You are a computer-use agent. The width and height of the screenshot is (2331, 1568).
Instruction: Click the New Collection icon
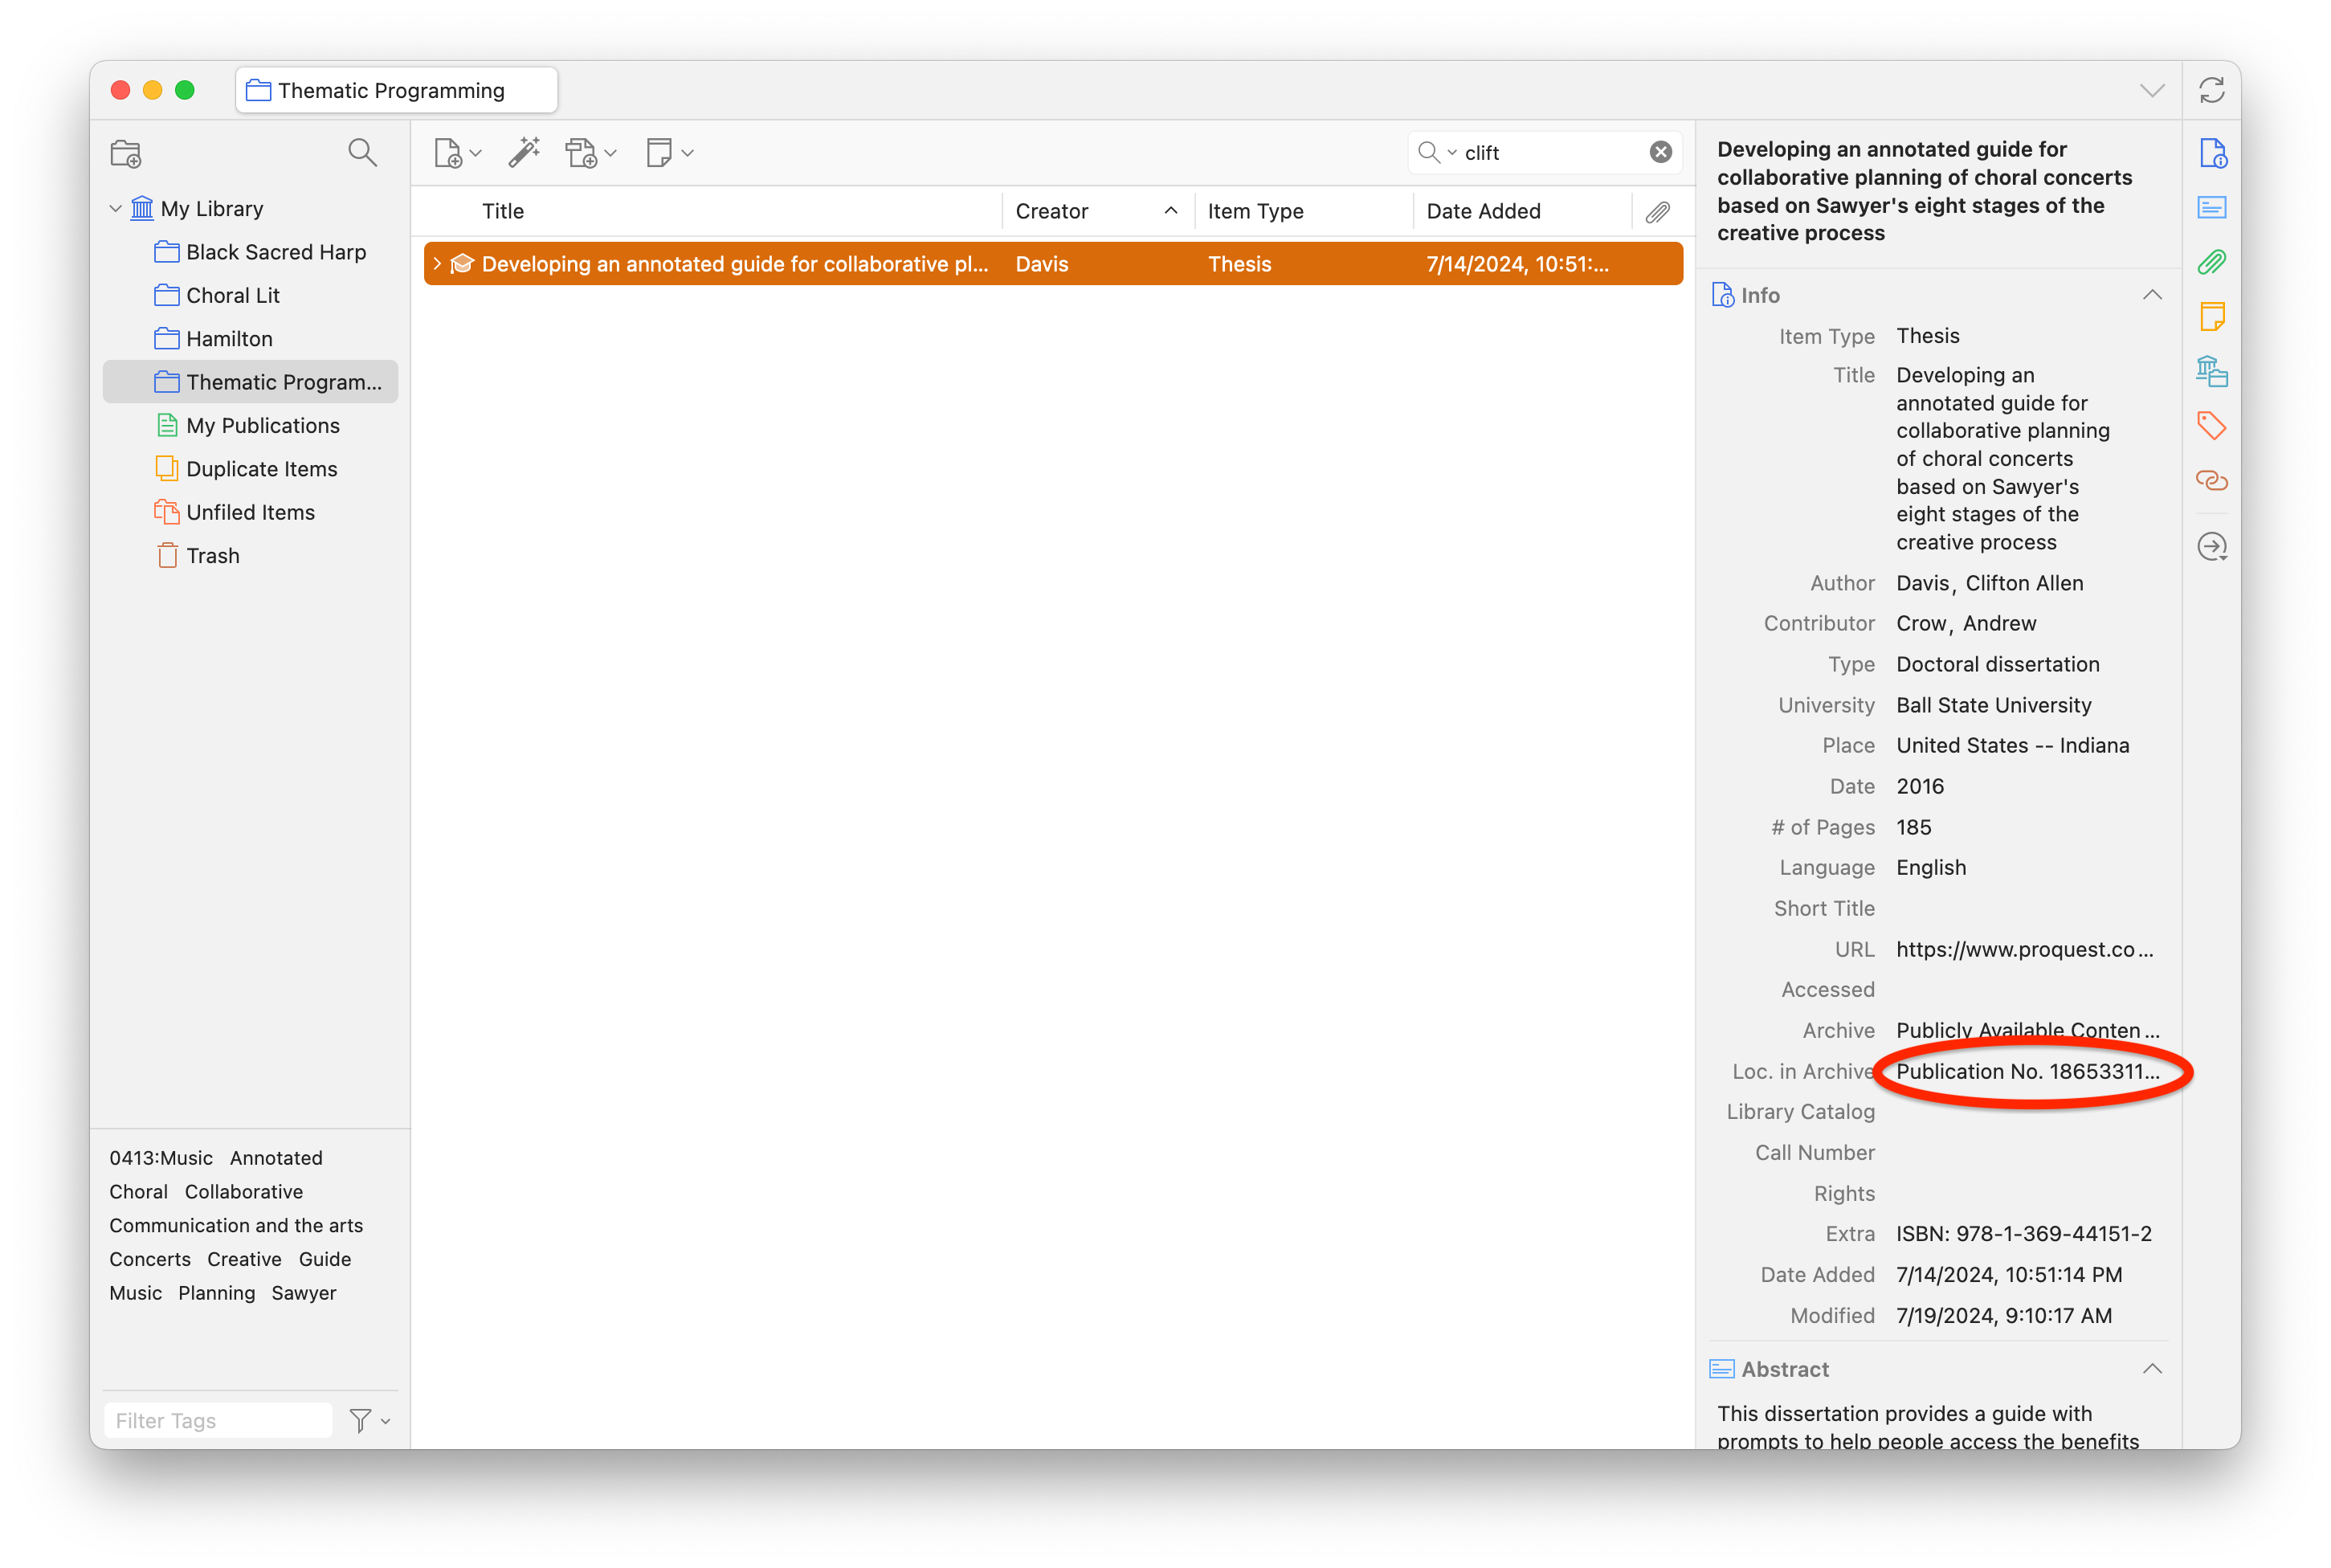(126, 153)
